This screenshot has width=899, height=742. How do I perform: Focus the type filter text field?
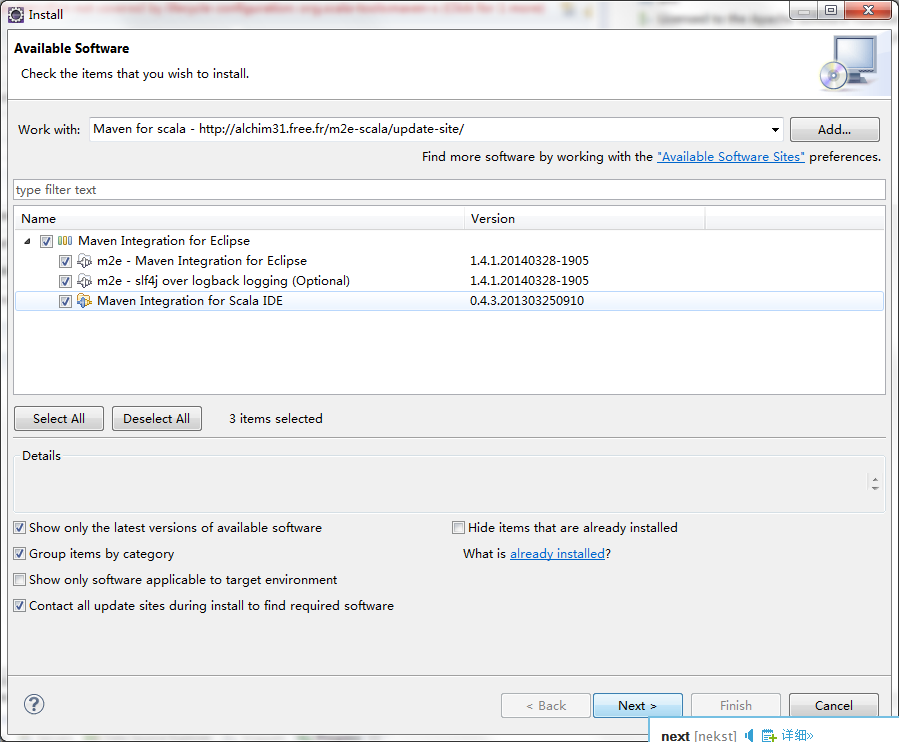pos(449,190)
